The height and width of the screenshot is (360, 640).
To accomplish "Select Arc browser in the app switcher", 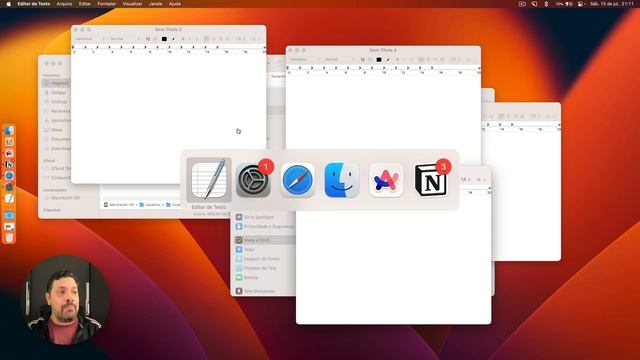I will [x=386, y=180].
